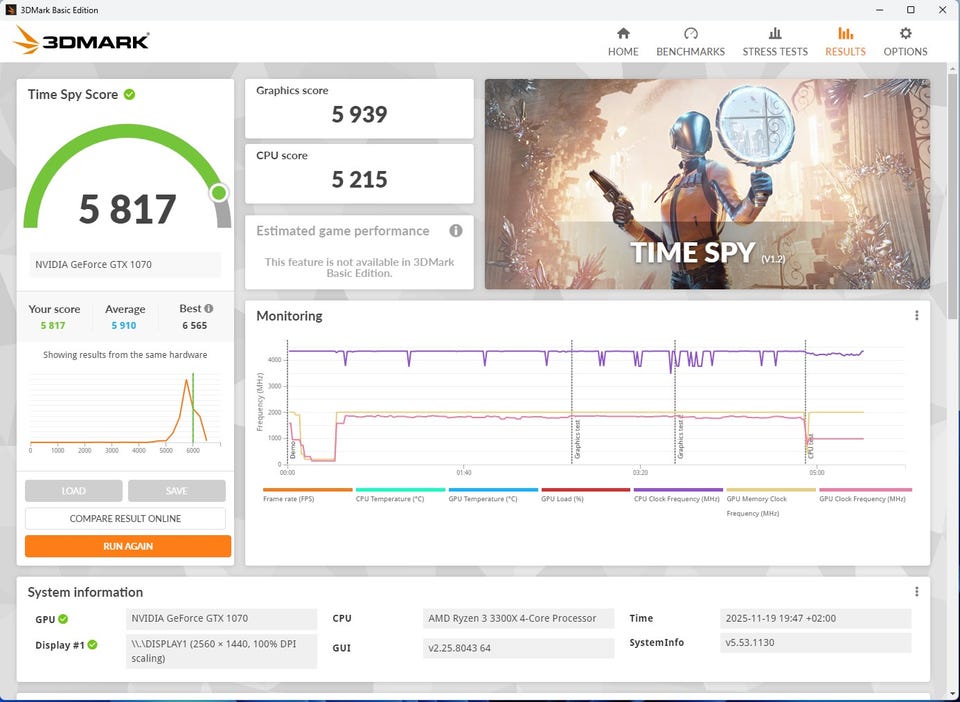This screenshot has height=702, width=960.
Task: Click the 3DMark app icon in title bar
Action: (10, 10)
